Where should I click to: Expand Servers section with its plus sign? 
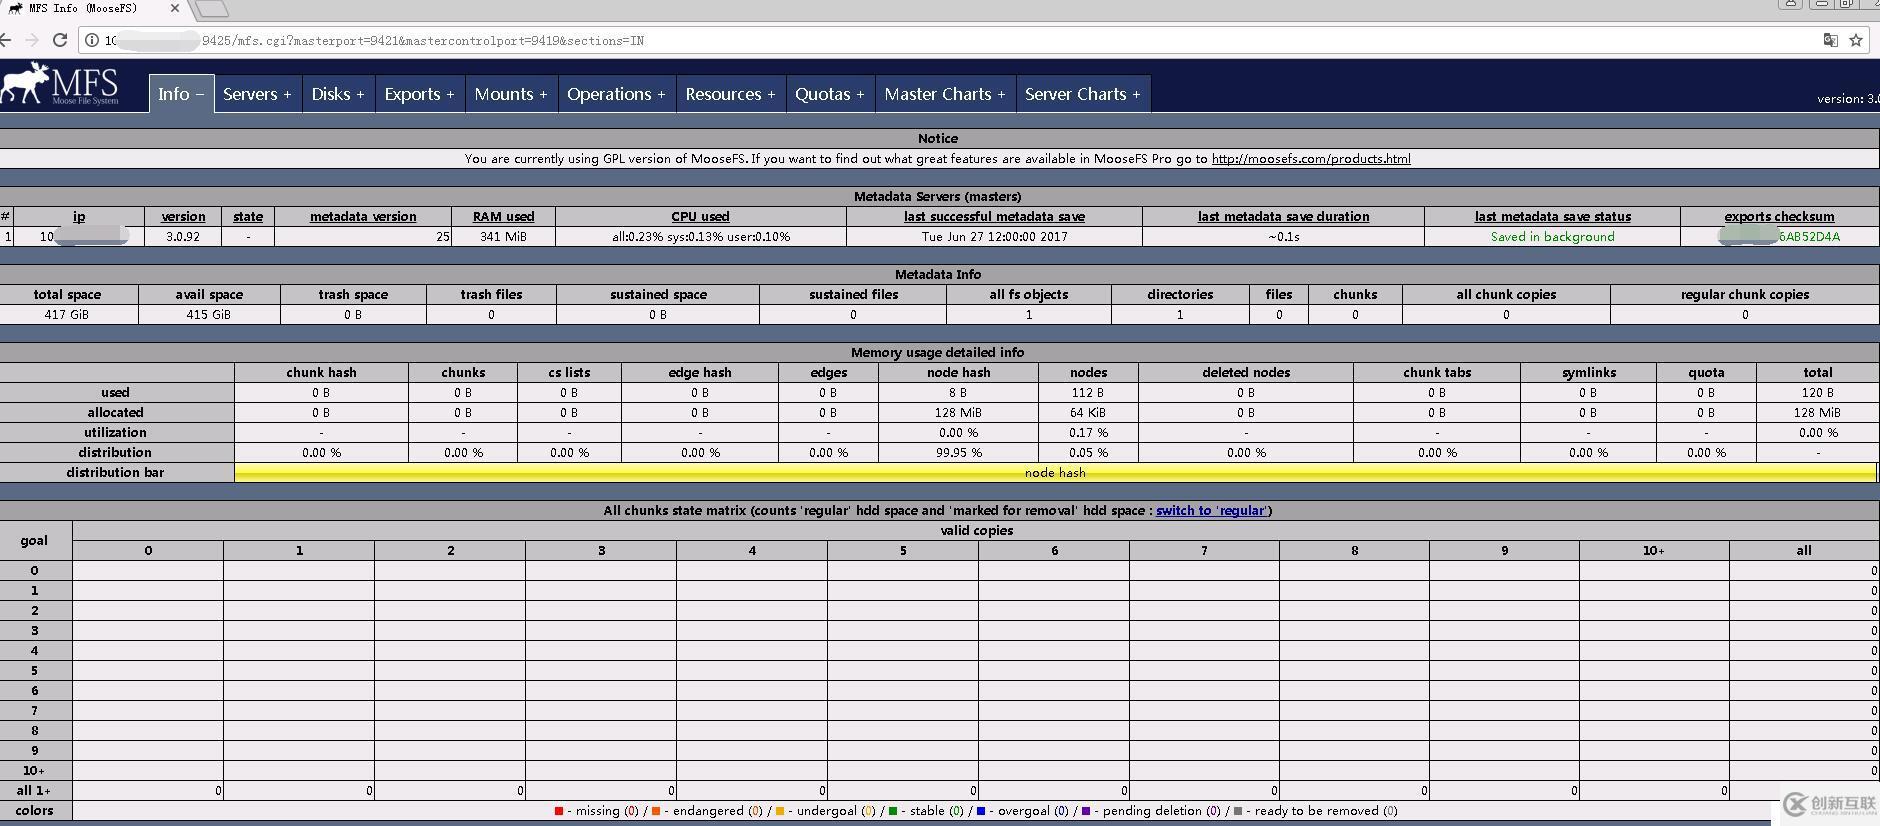pyautogui.click(x=287, y=94)
